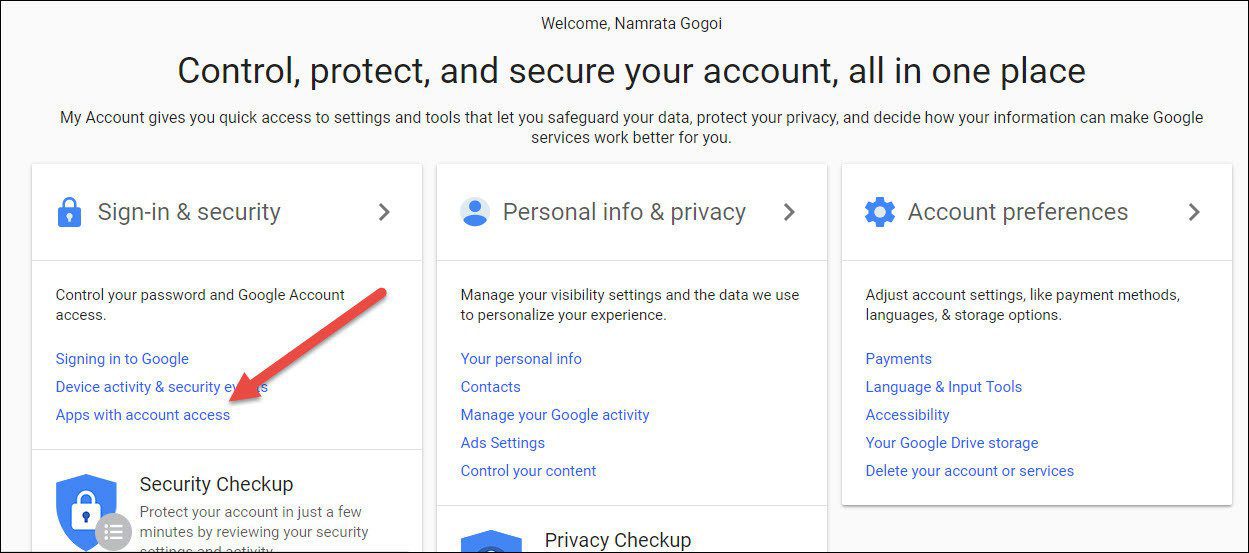Open Language & Input Tools link
This screenshot has height=553, width=1249.
944,387
